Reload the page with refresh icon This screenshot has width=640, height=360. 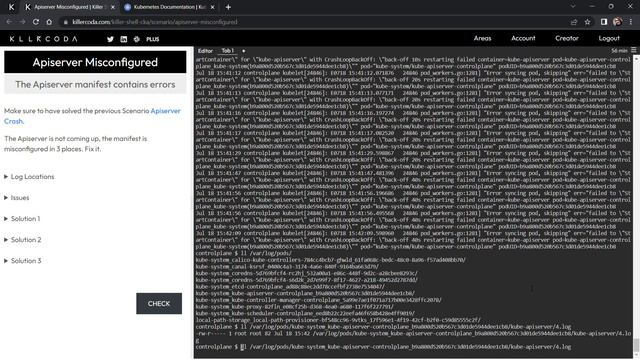click(36, 22)
